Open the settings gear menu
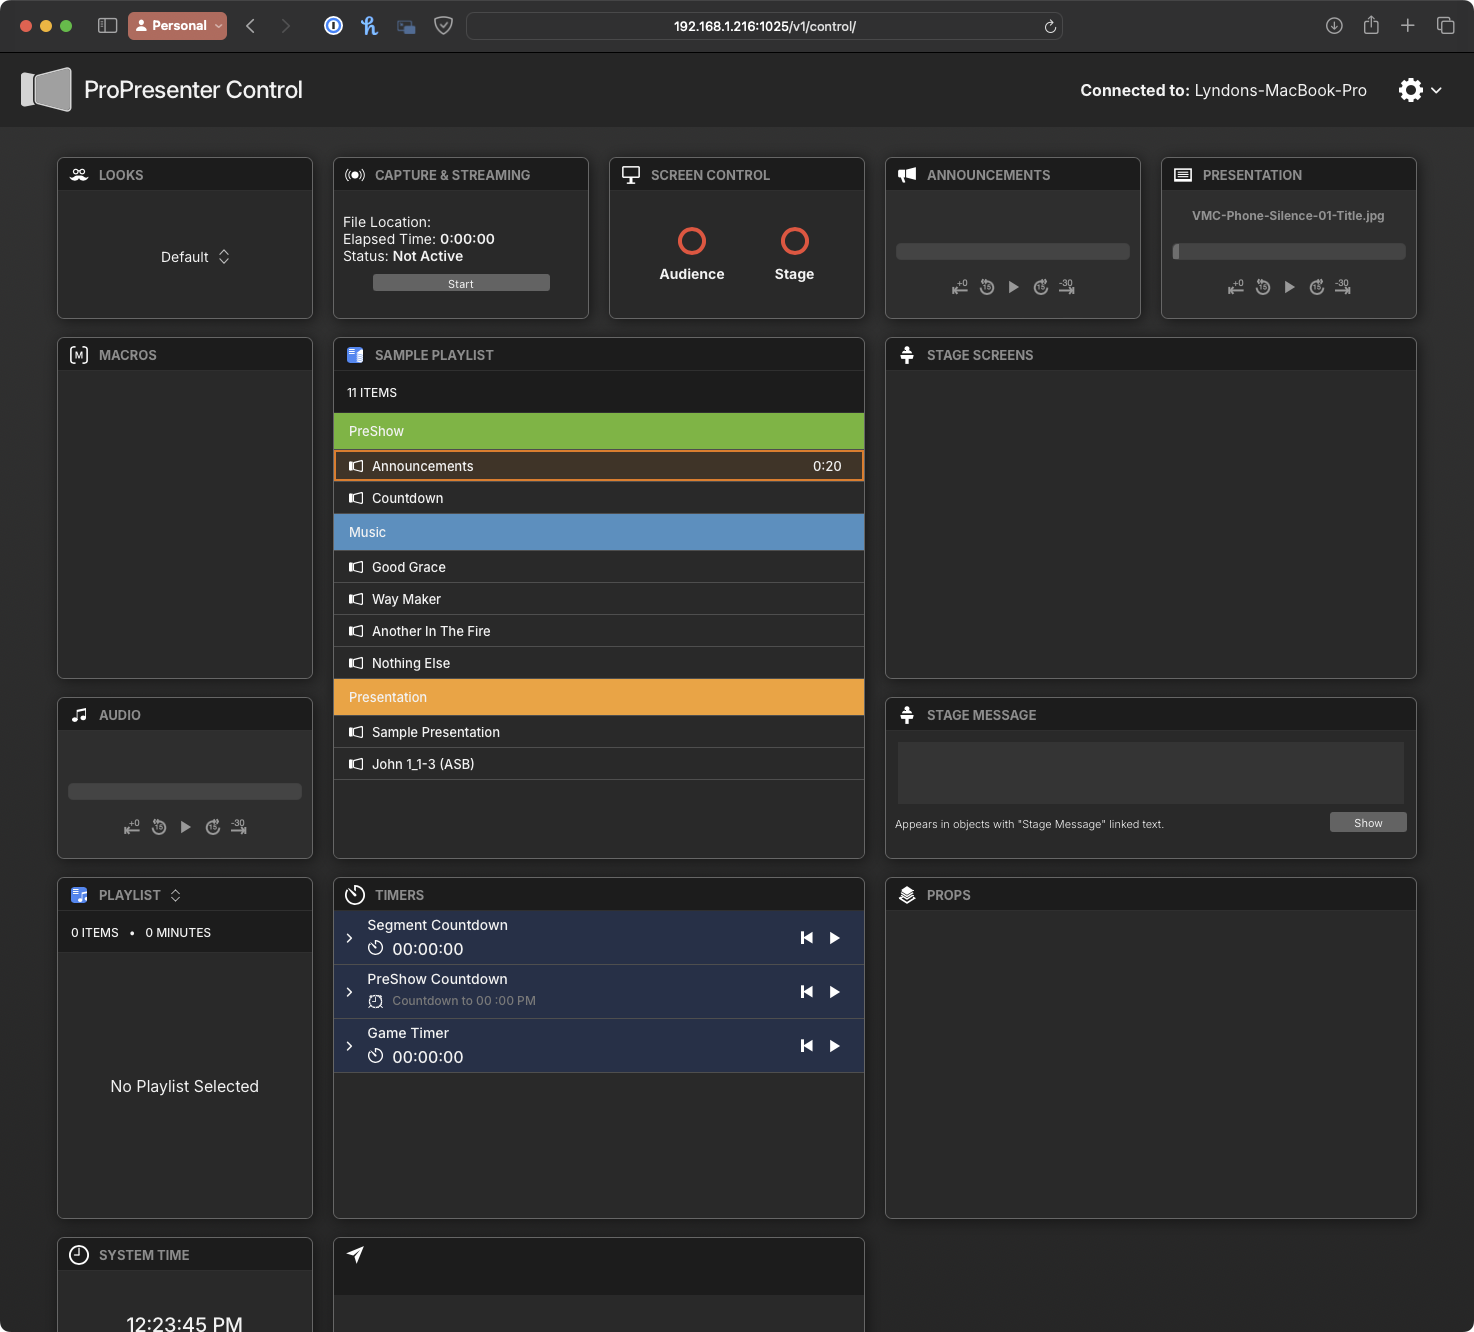The width and height of the screenshot is (1474, 1332). (x=1411, y=90)
